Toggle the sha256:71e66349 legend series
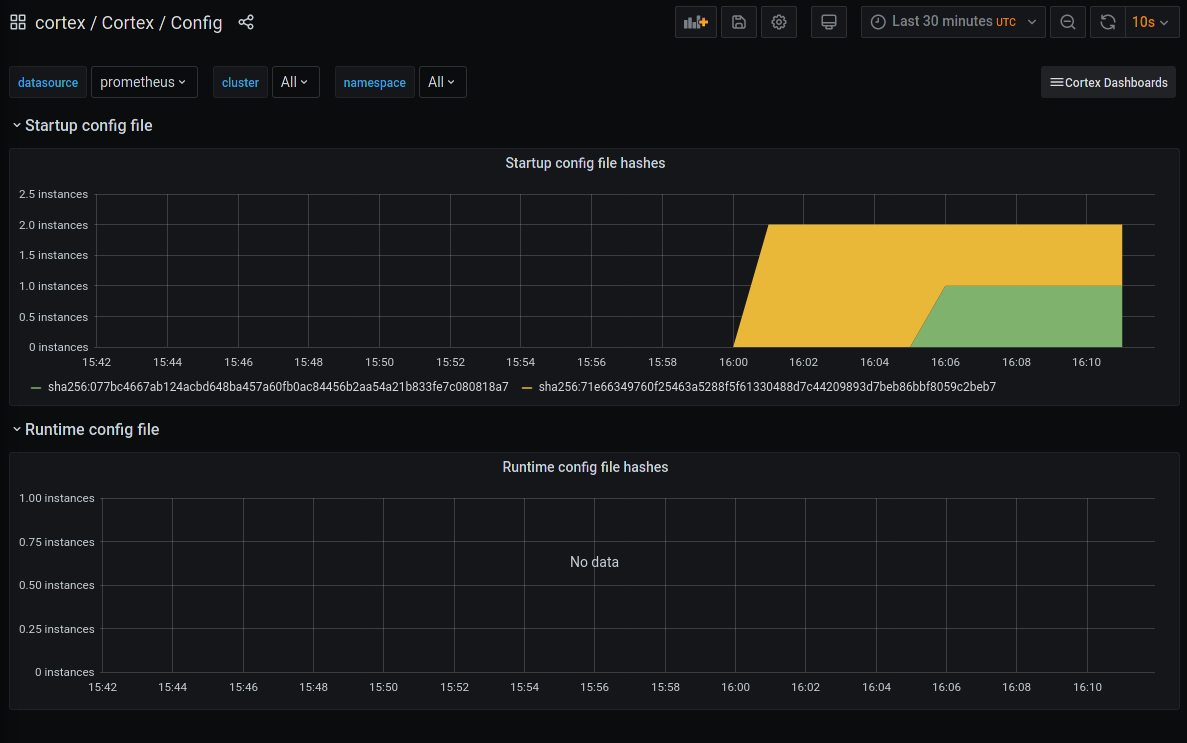The width and height of the screenshot is (1187, 743). (767, 387)
